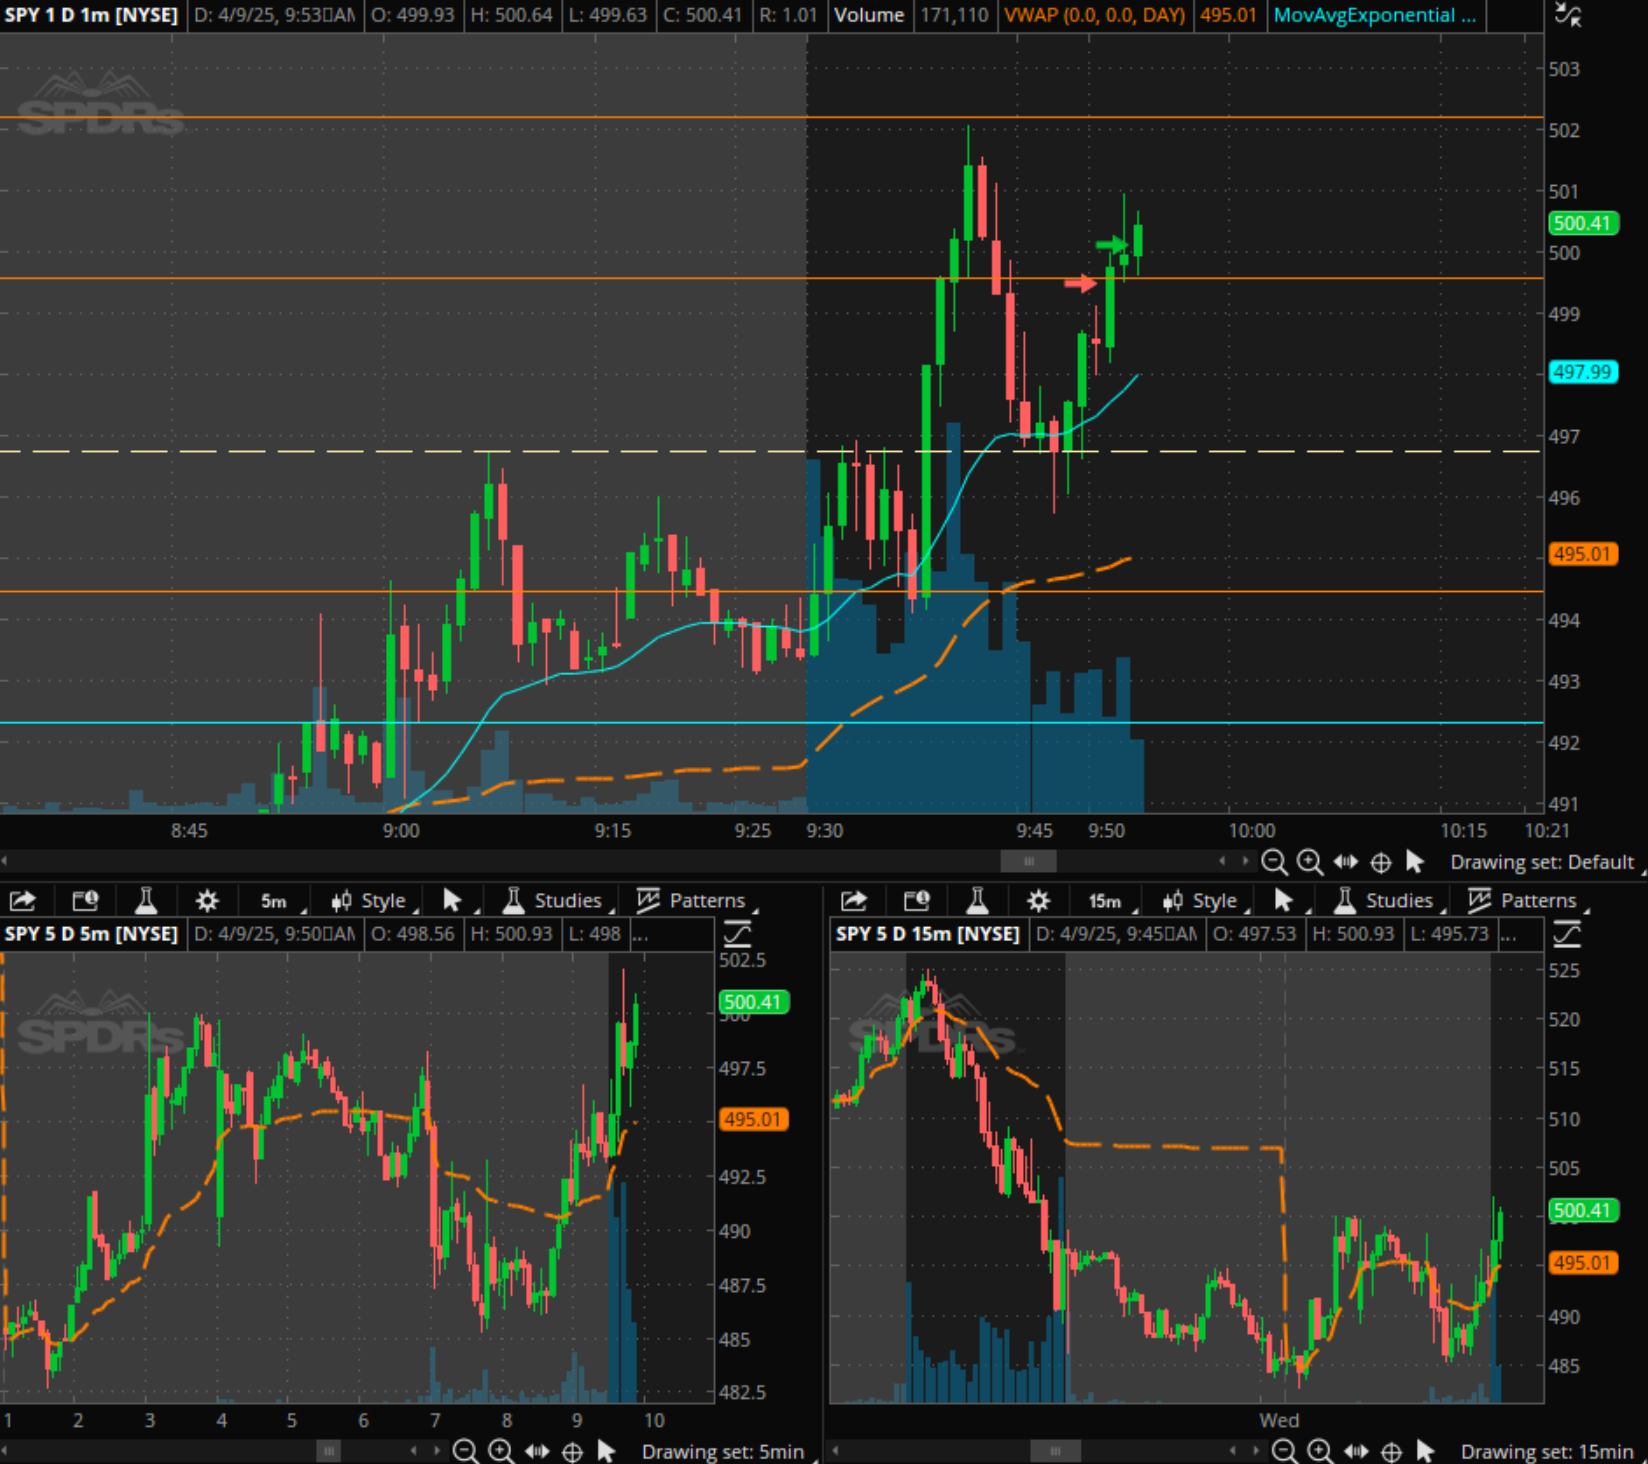This screenshot has width=1648, height=1464.
Task: Click the price-axis scale icon on the 5m chart
Action: click(737, 934)
